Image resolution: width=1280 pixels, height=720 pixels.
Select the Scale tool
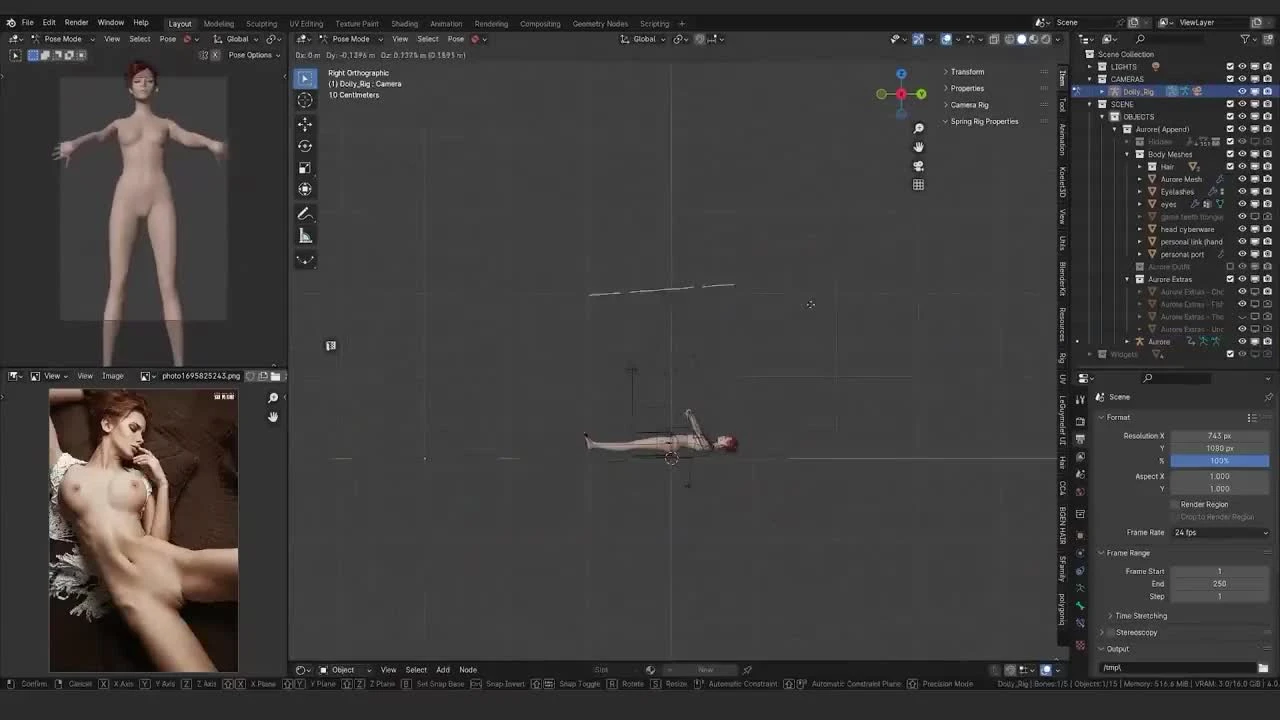[305, 167]
